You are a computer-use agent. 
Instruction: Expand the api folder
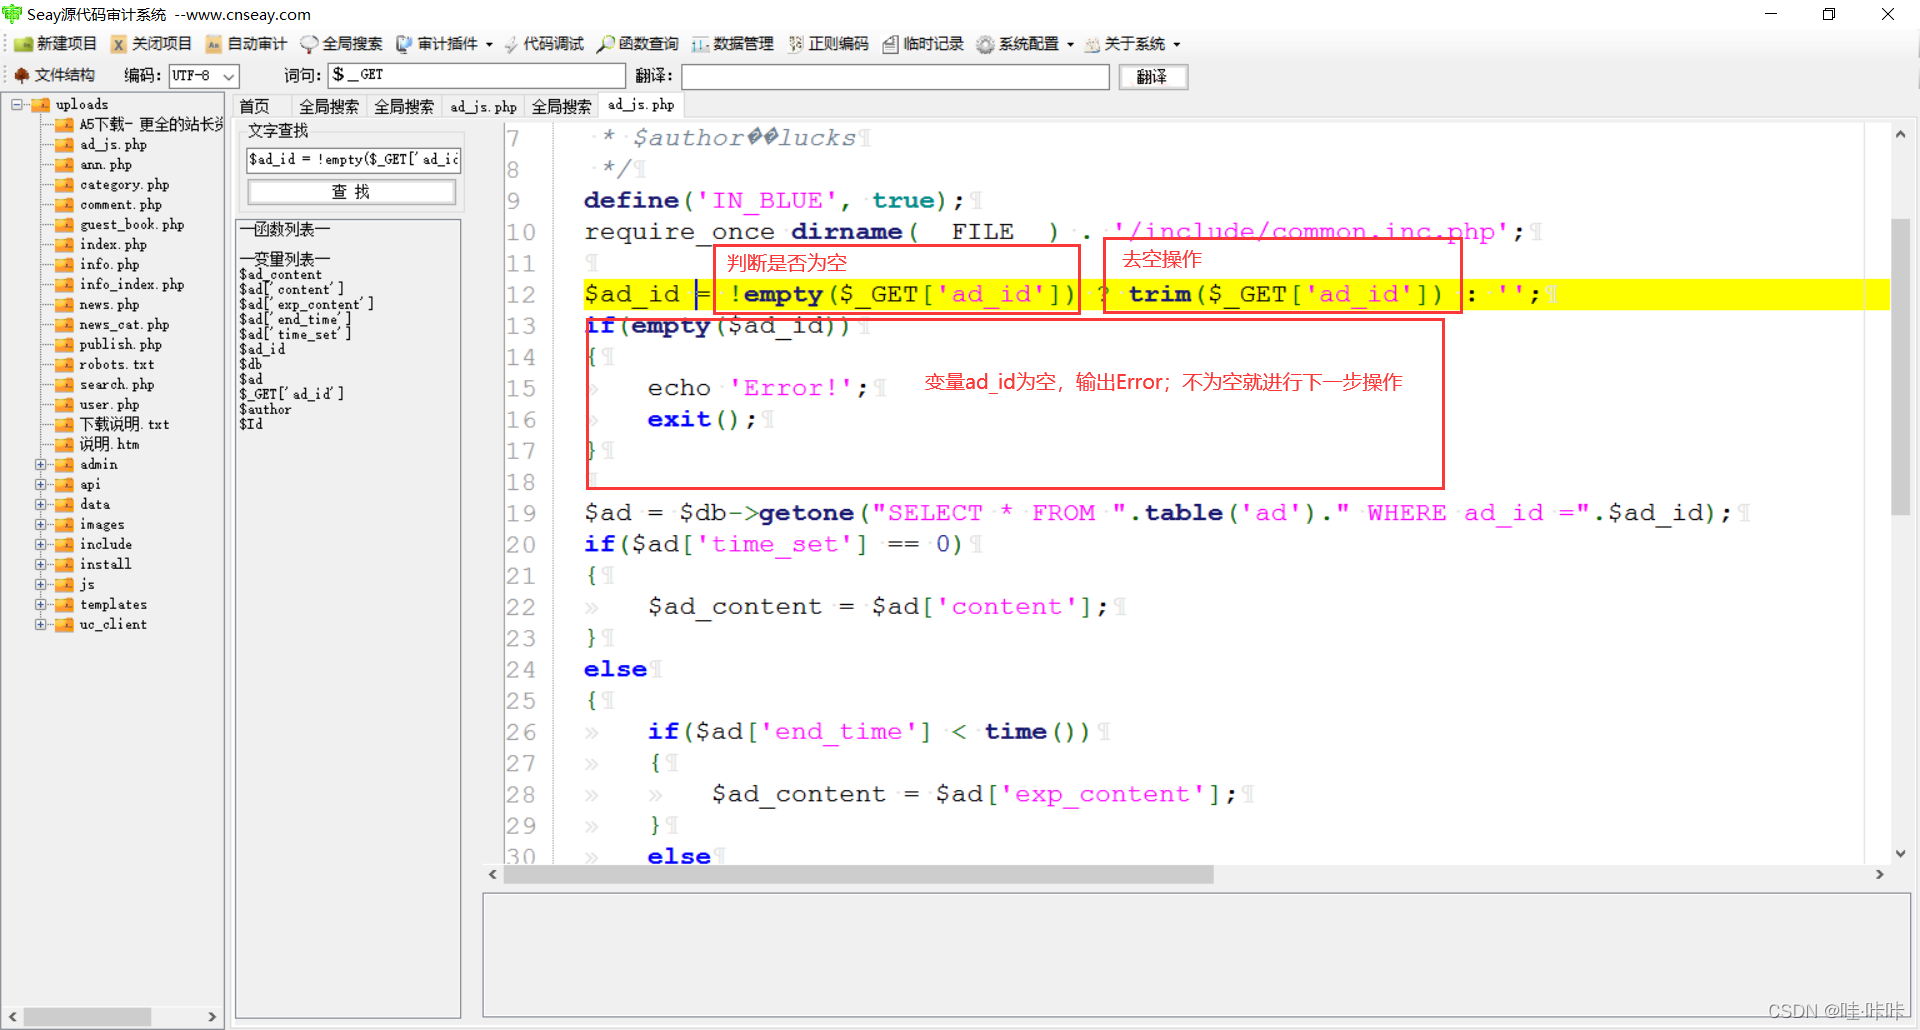[41, 485]
